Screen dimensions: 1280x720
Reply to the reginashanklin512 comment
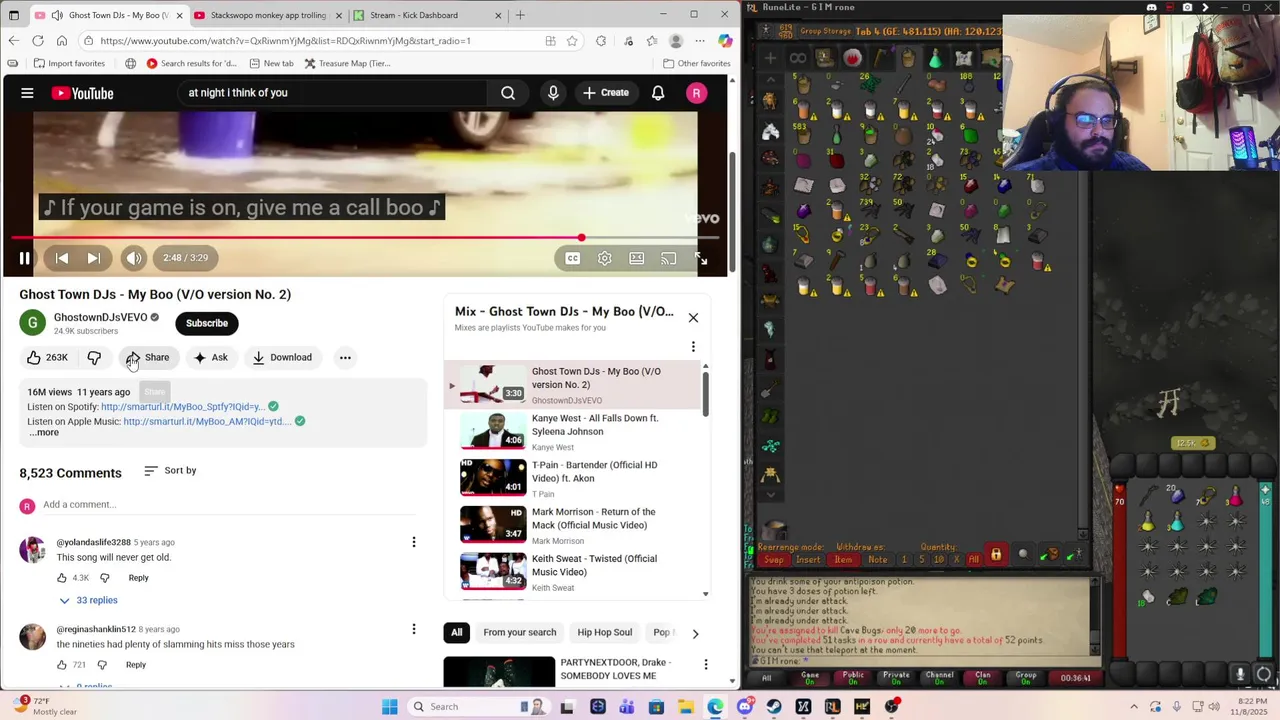(x=136, y=665)
